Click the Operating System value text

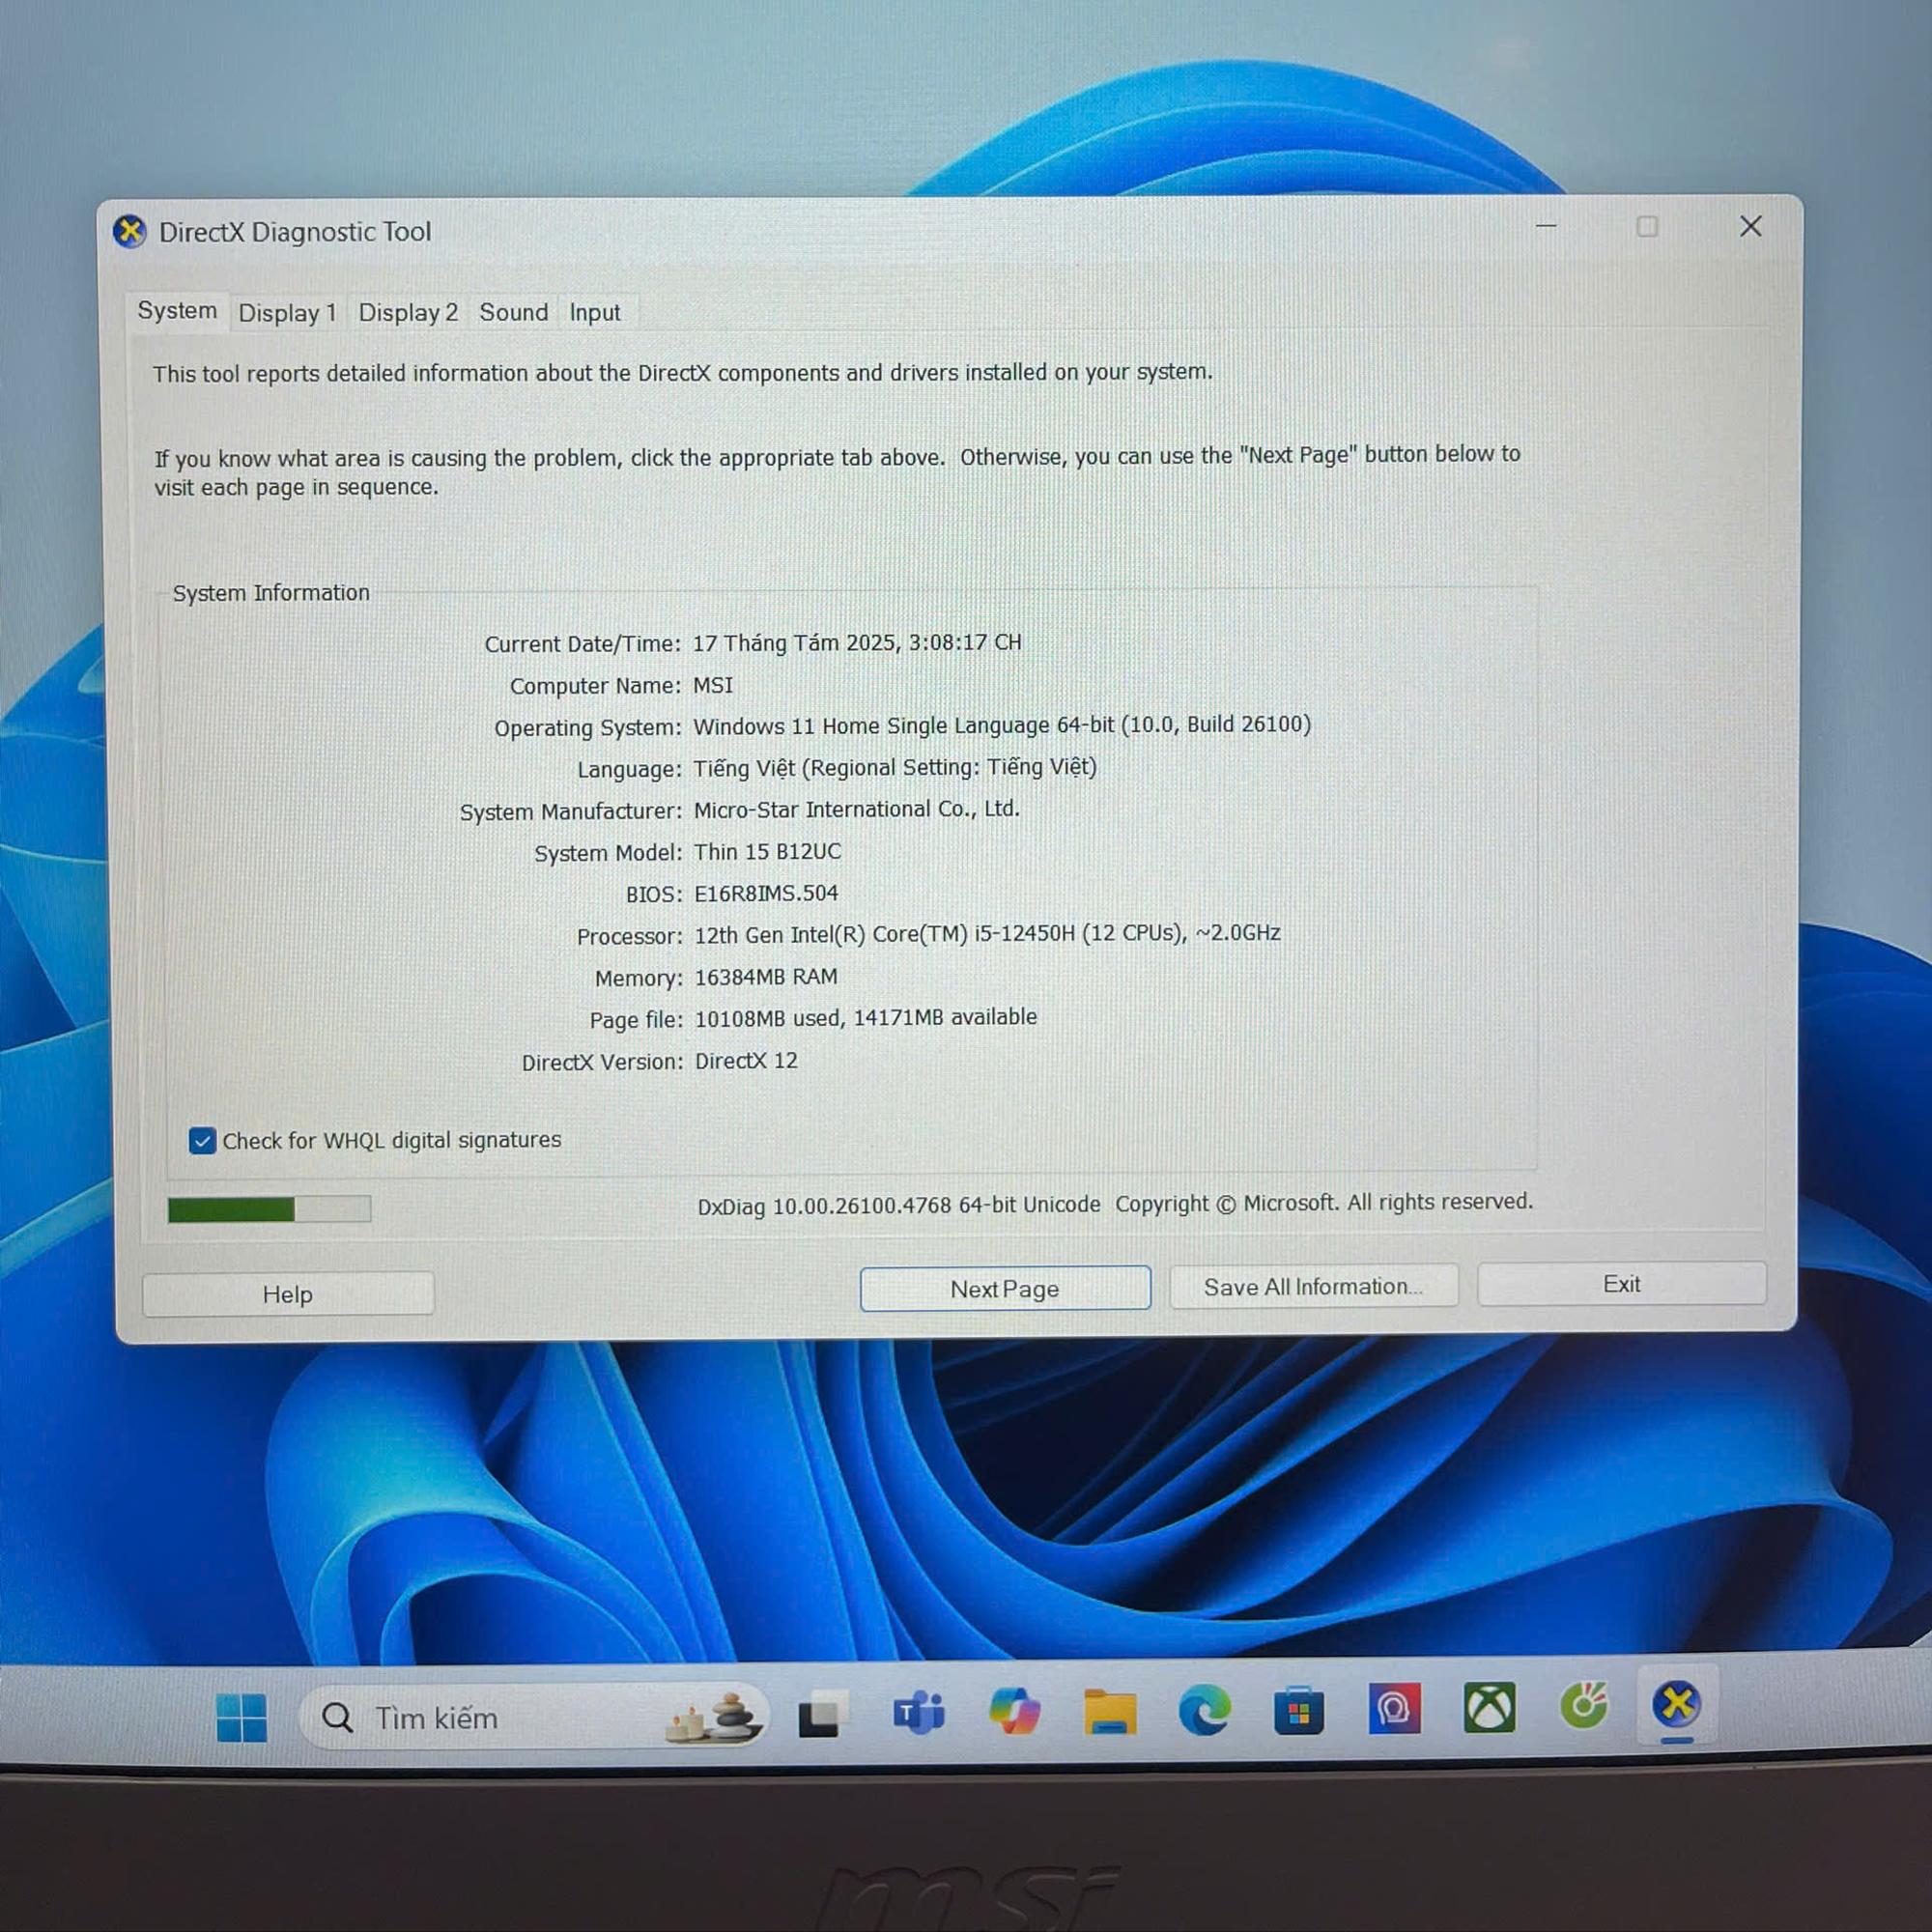click(1002, 725)
